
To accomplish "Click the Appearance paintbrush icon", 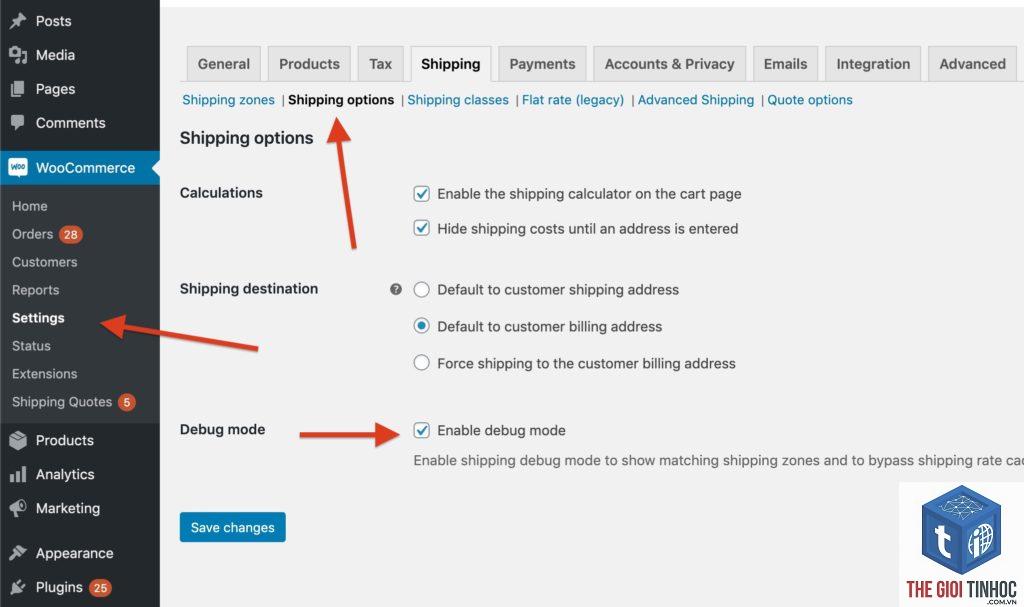I will [18, 553].
